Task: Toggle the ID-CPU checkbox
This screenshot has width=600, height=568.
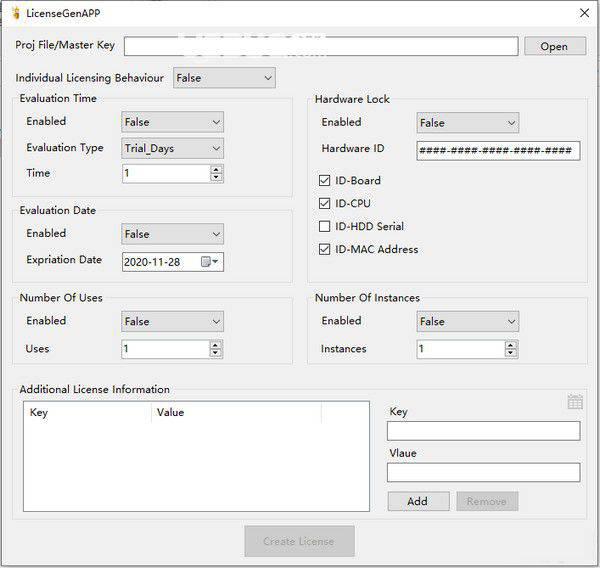Action: click(x=324, y=203)
